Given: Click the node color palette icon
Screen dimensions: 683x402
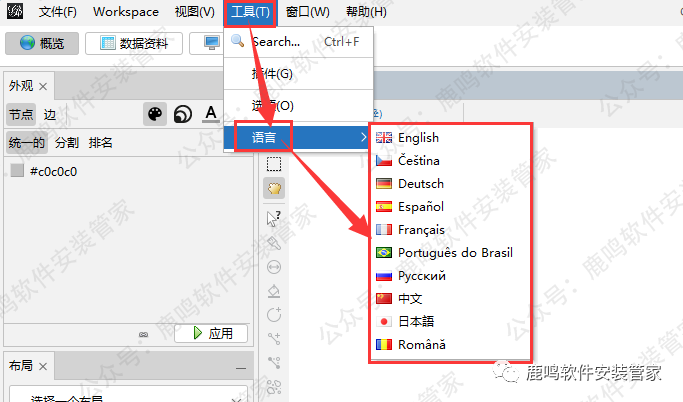Looking at the screenshot, I should [x=155, y=114].
